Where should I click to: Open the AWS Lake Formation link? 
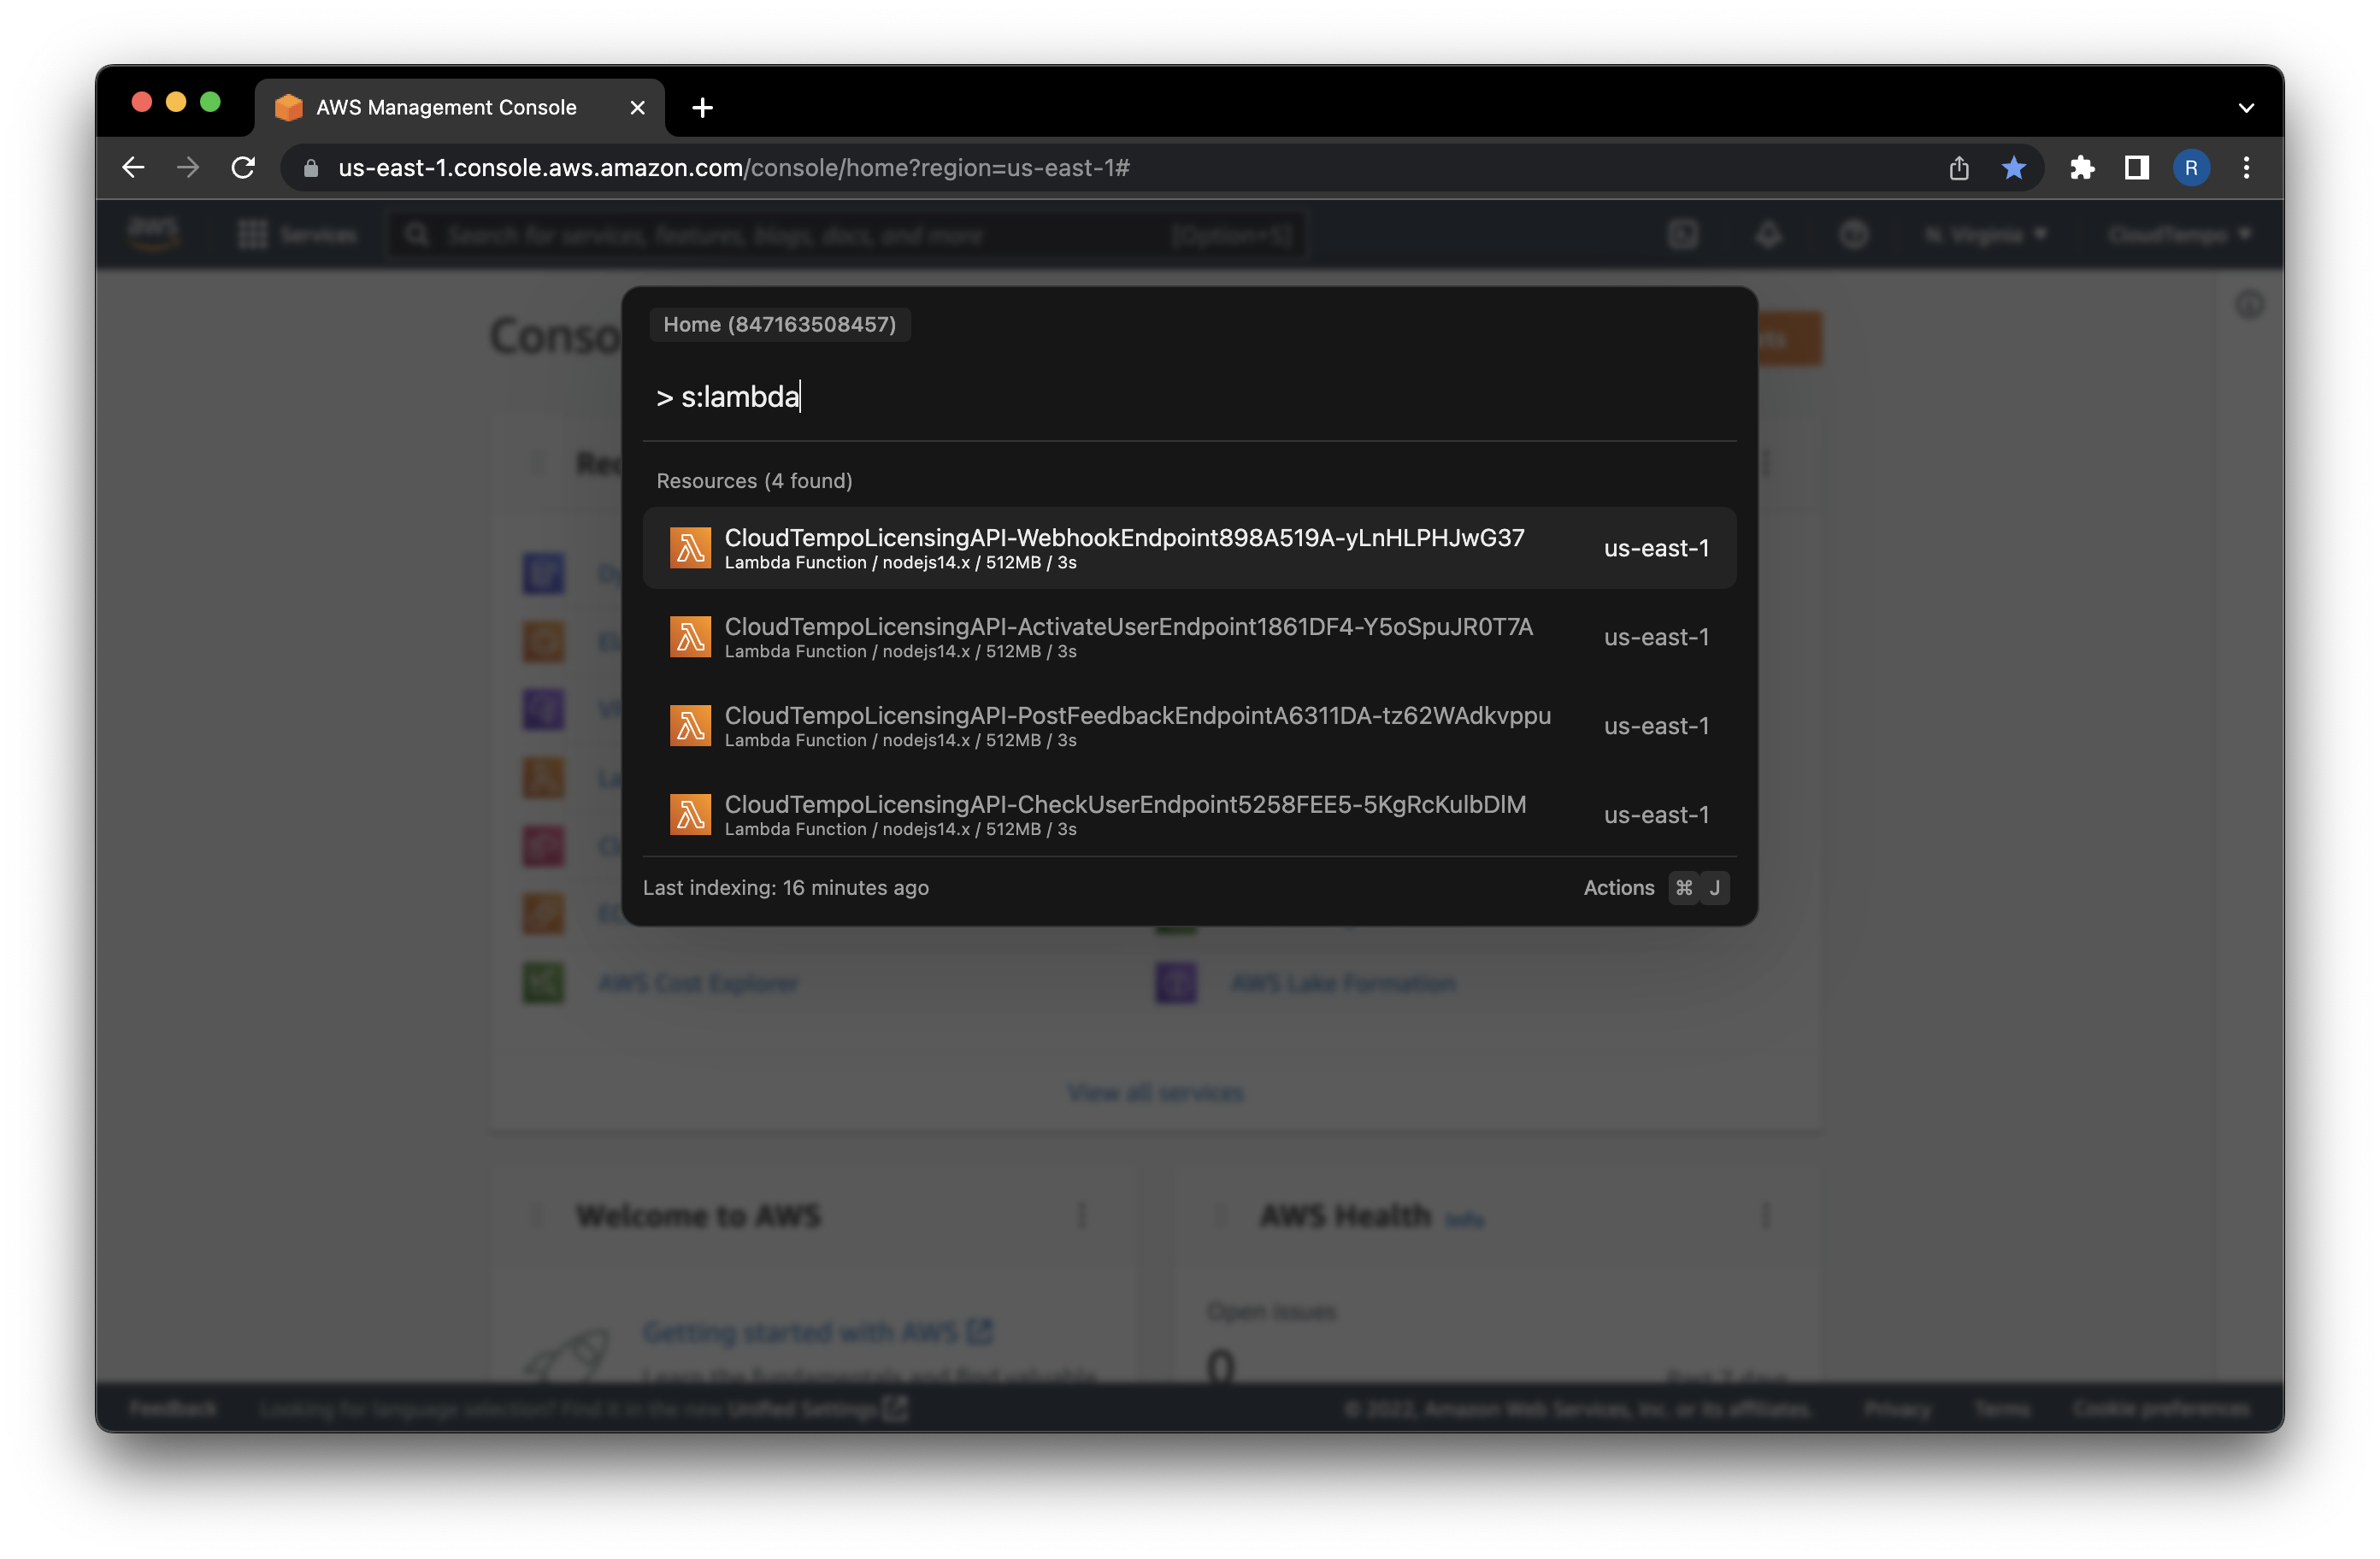click(x=1343, y=983)
